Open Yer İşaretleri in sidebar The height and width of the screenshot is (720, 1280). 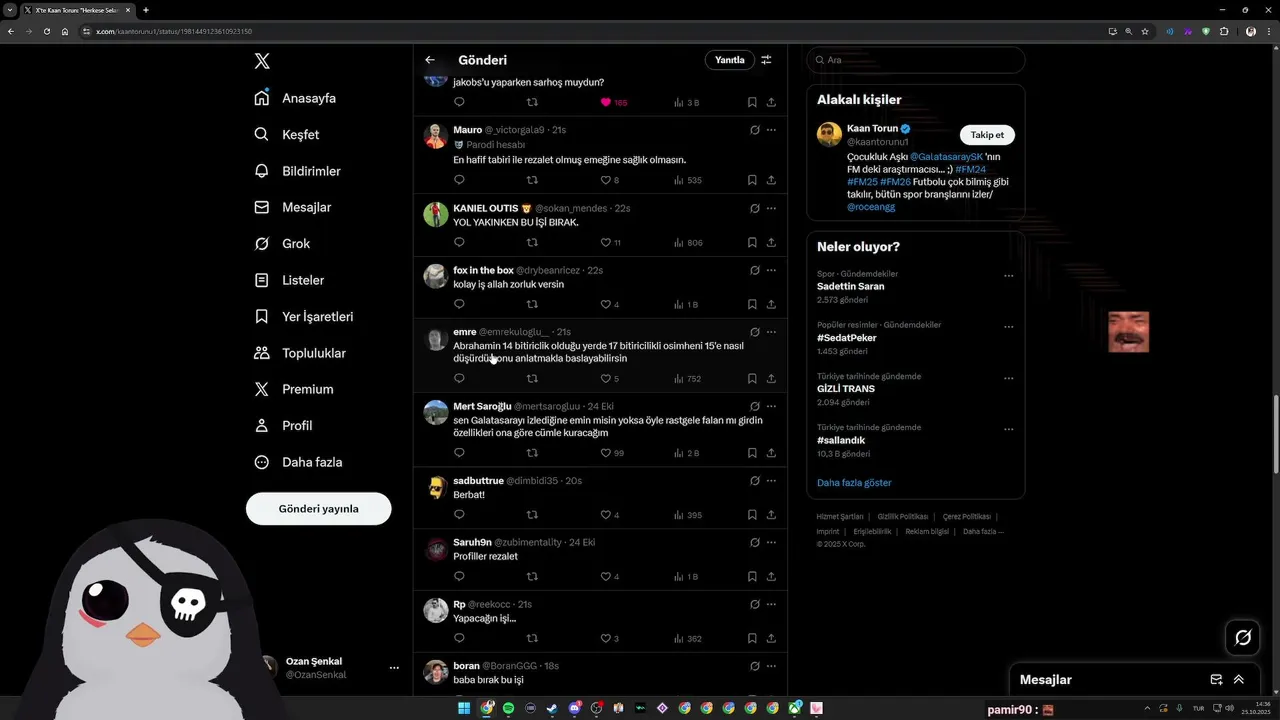(x=304, y=316)
